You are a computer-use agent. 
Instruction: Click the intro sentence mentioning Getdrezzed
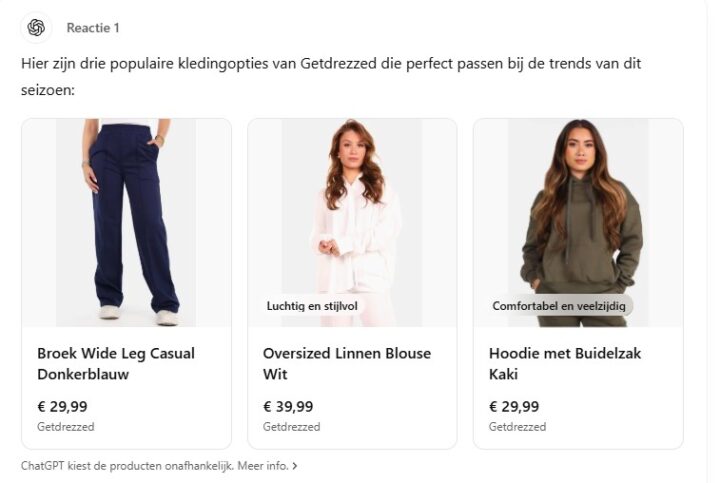point(331,76)
